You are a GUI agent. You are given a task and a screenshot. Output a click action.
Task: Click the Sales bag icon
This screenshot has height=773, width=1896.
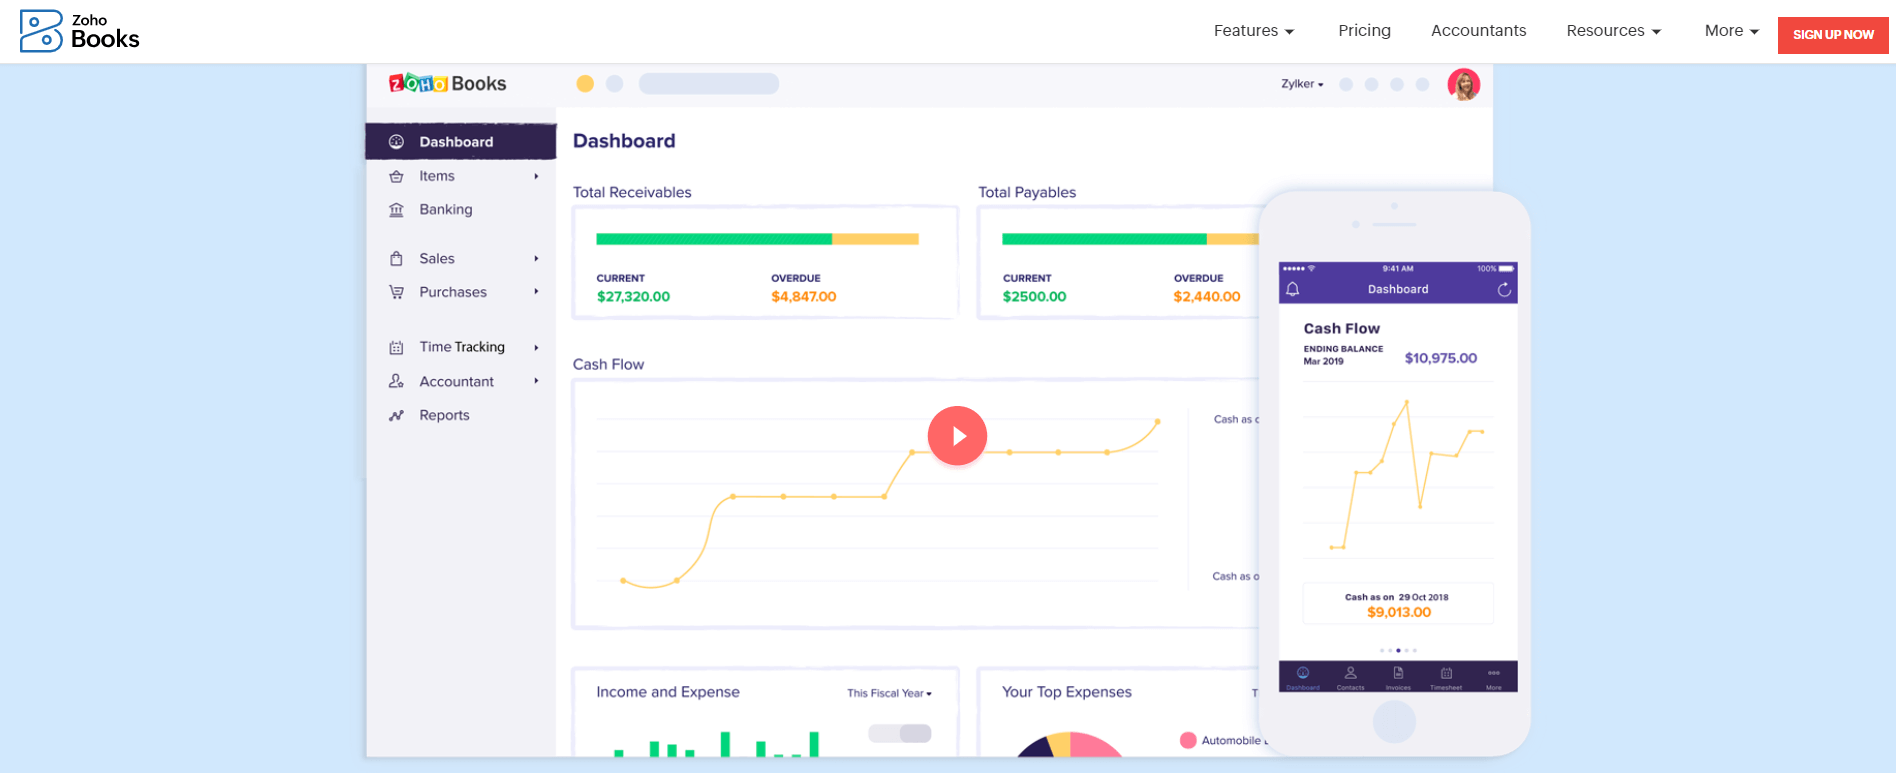(x=396, y=259)
